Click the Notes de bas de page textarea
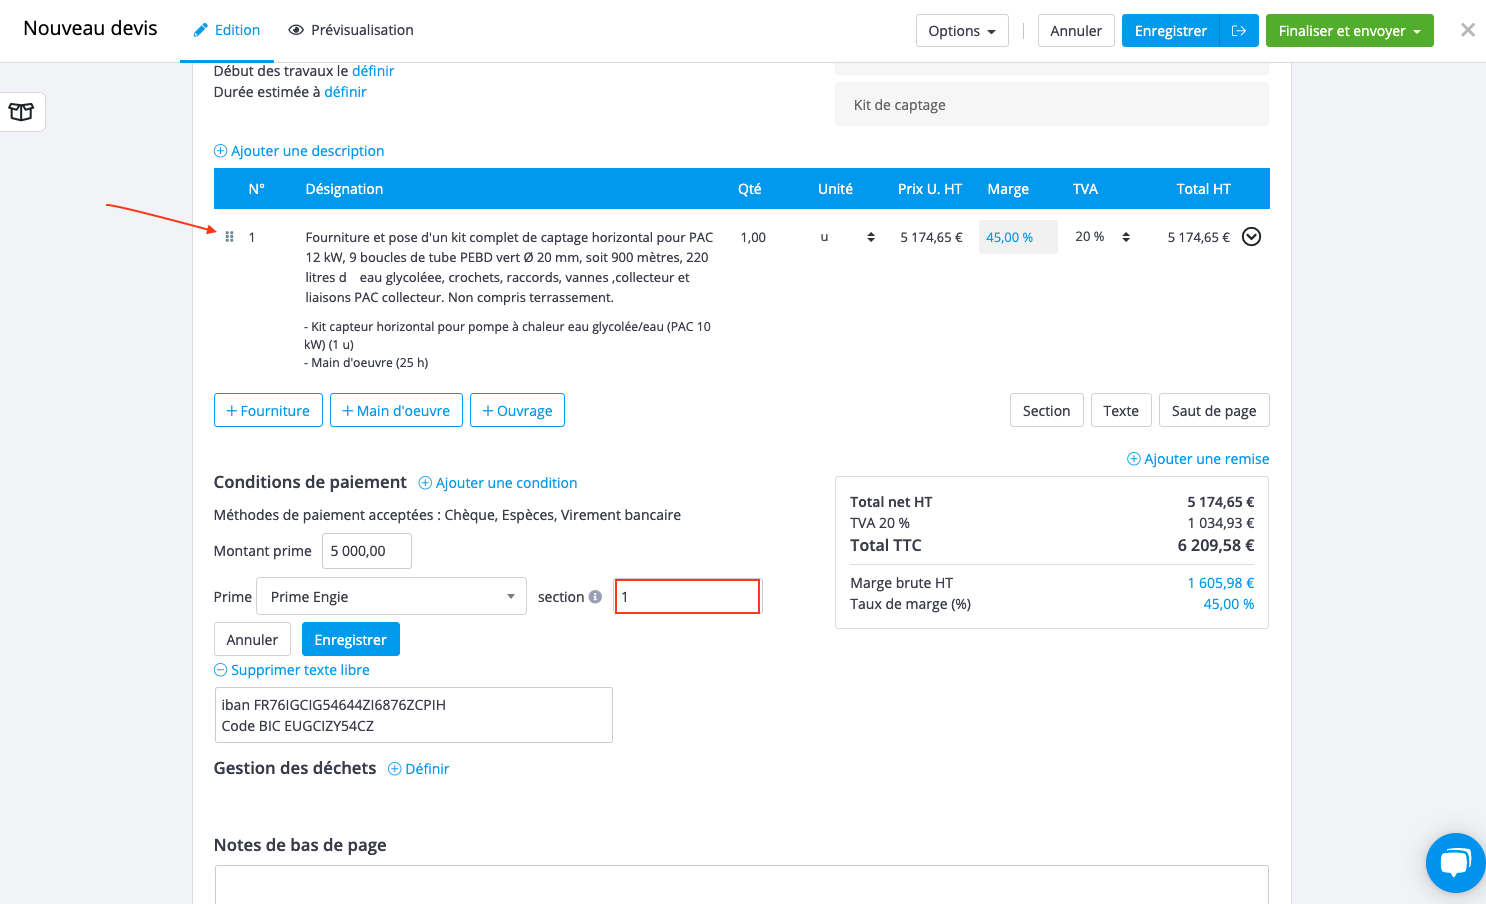This screenshot has width=1486, height=904. tap(741, 884)
